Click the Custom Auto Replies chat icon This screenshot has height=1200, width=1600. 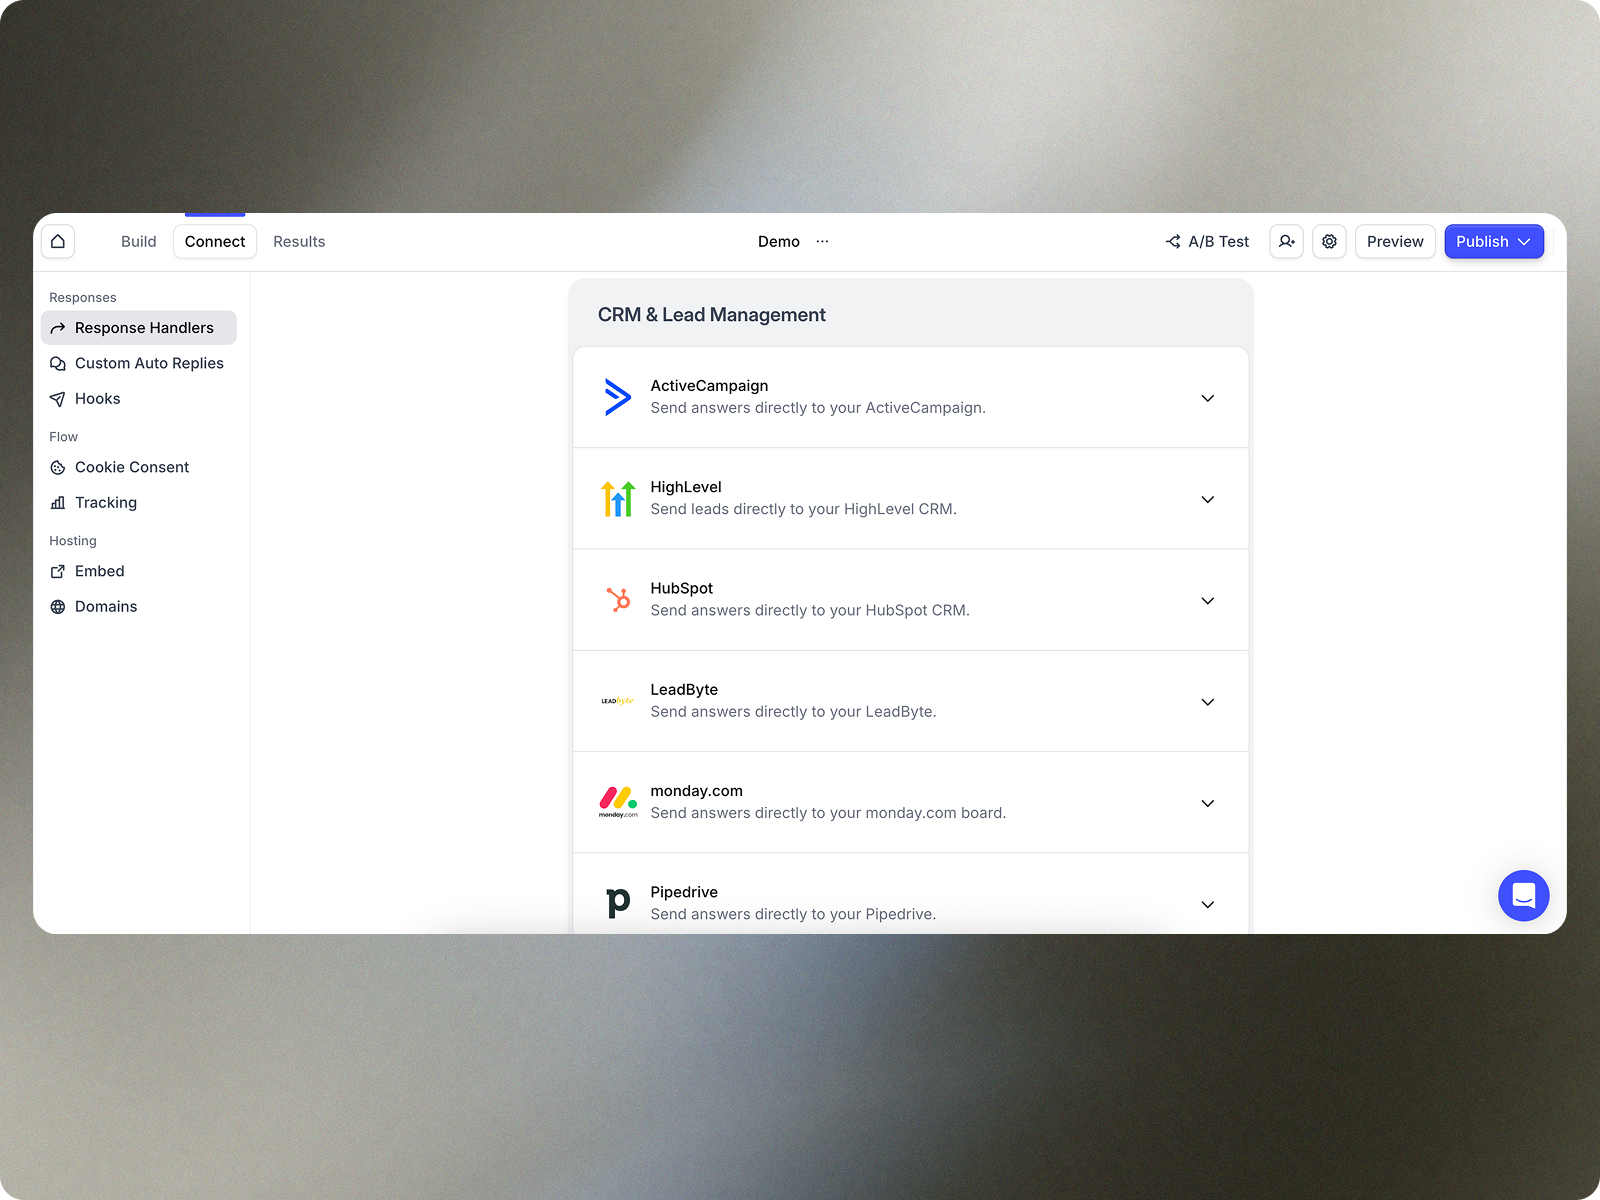[58, 363]
